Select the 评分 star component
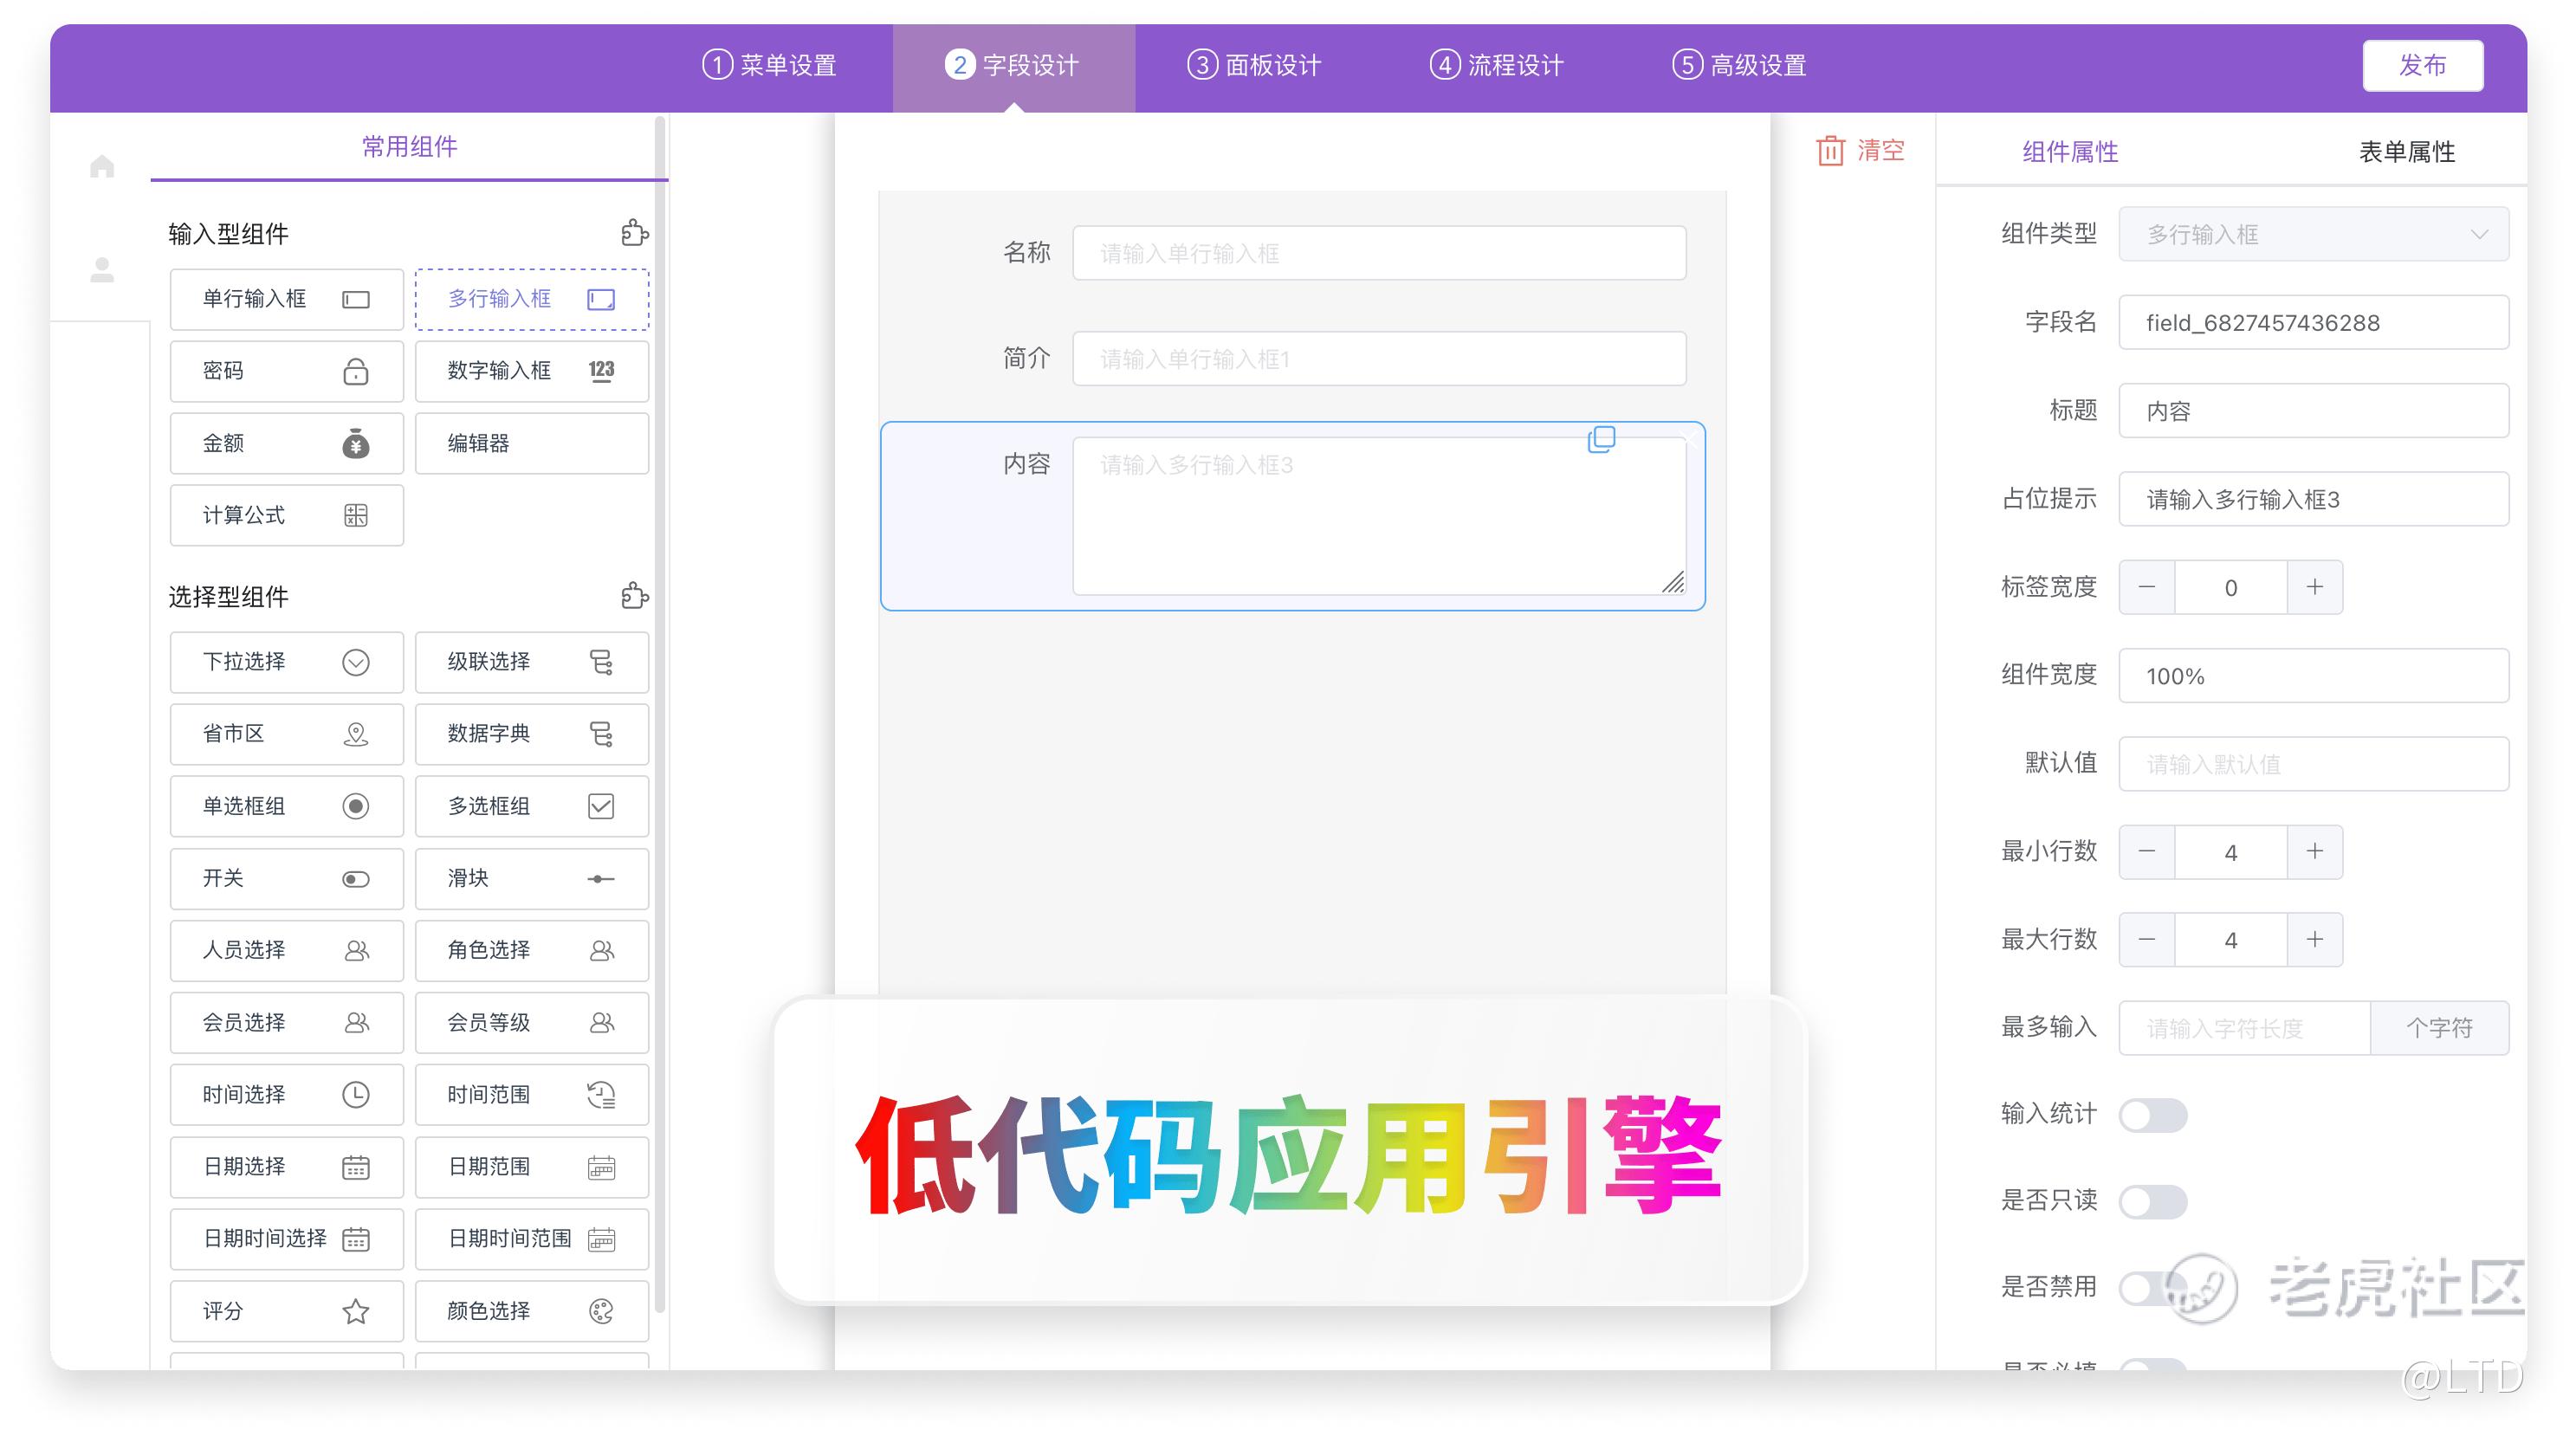 [286, 1310]
